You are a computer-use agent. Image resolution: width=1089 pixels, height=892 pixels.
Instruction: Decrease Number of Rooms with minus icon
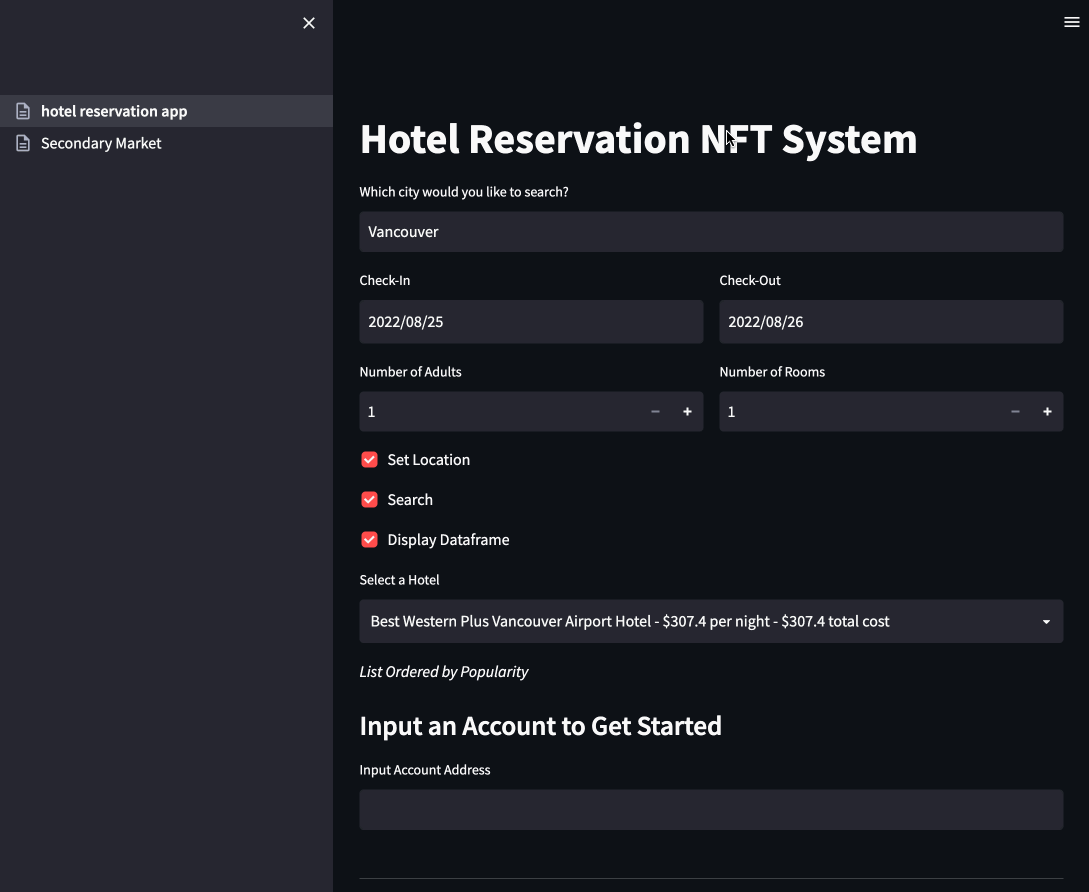pos(1015,412)
